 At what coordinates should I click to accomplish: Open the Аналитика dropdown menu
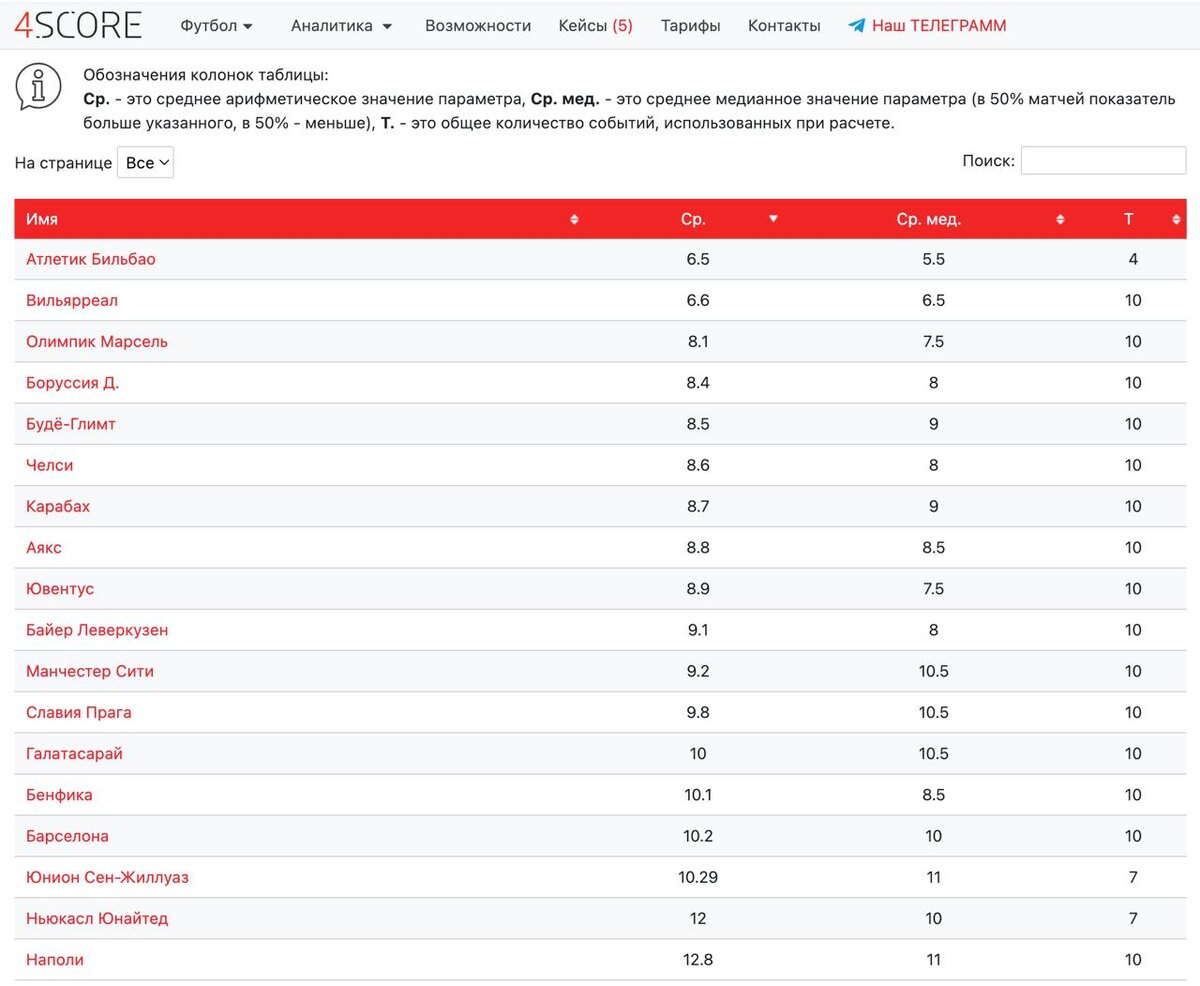pyautogui.click(x=342, y=26)
